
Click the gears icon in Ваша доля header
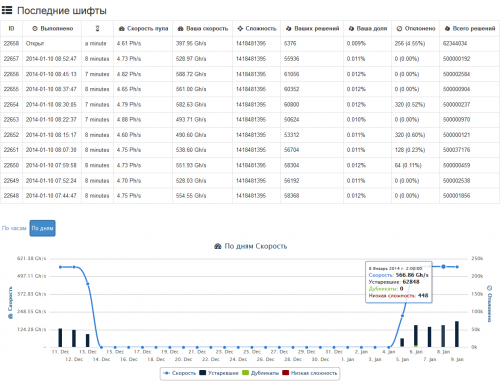click(x=351, y=29)
